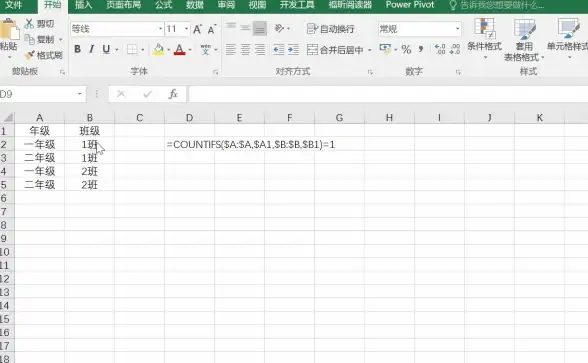Screen dimensions: 588x363
Task: Click the formula bar cancel X
Action: (x=121, y=94)
